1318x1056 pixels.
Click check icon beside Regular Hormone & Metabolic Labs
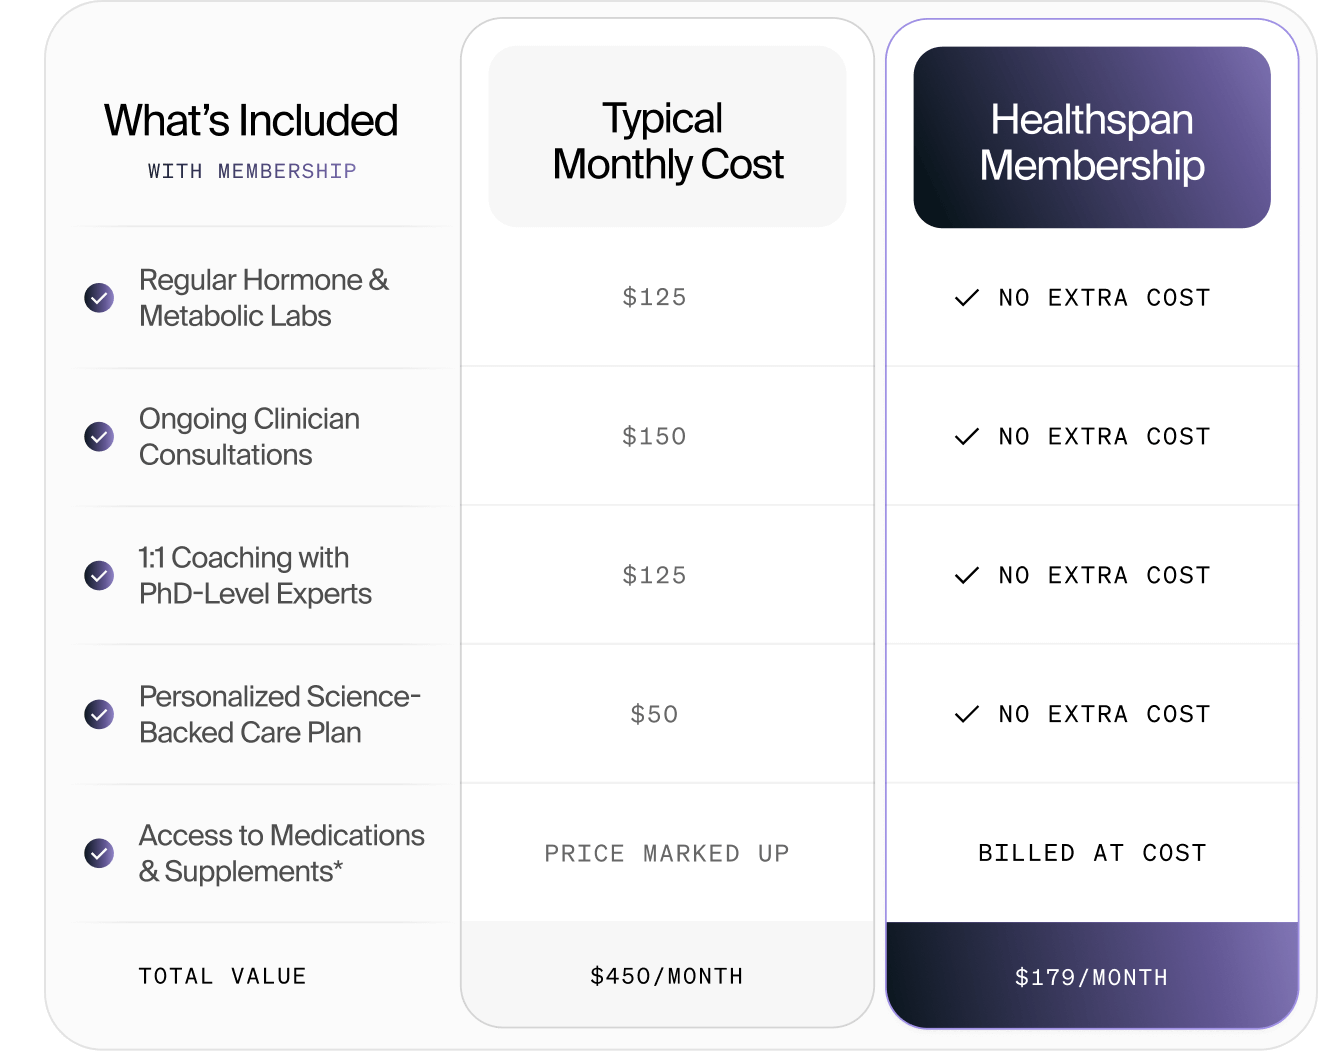(x=99, y=298)
